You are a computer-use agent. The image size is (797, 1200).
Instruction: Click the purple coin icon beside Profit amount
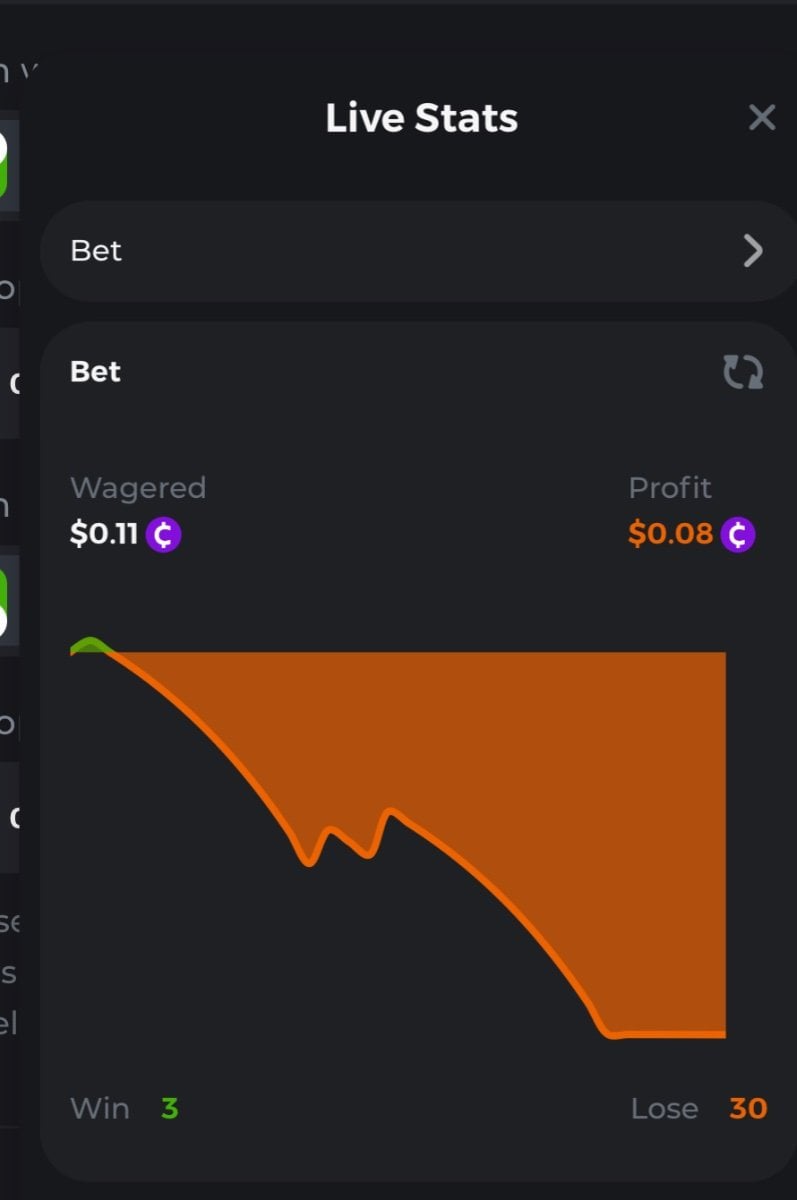click(x=738, y=534)
